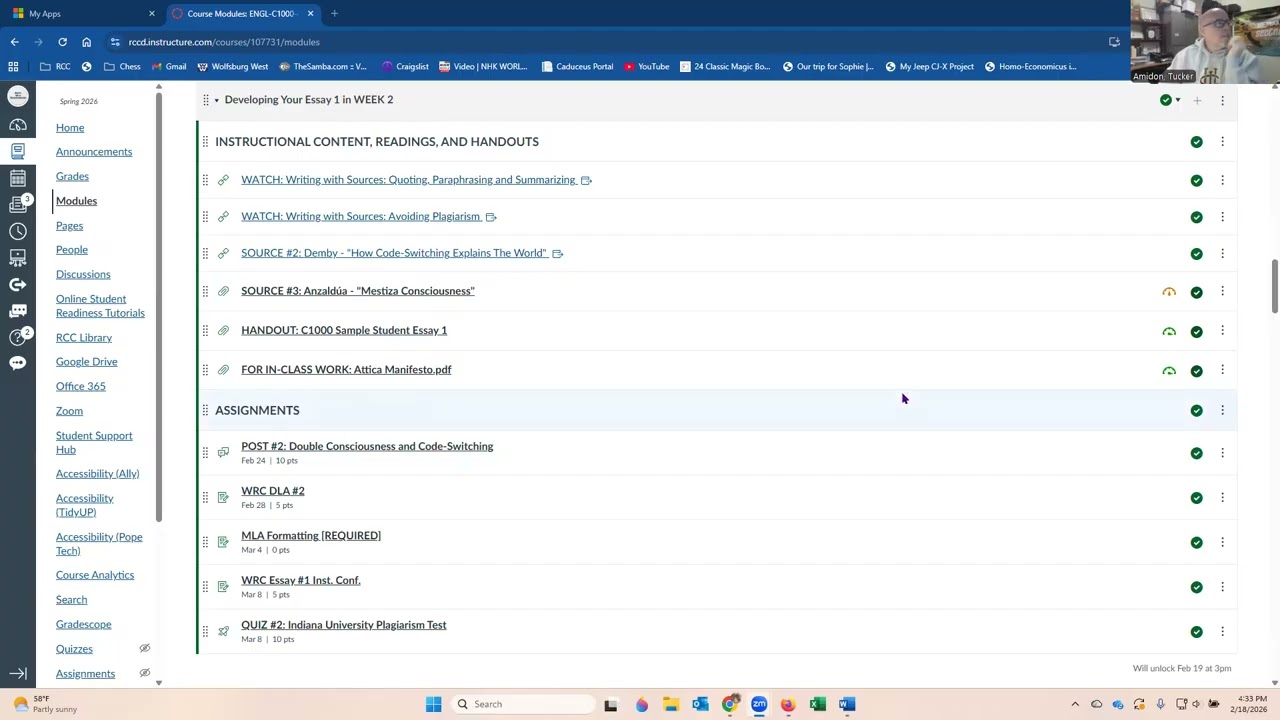The image size is (1280, 720).
Task: Click the browser address bar URL
Action: click(224, 42)
